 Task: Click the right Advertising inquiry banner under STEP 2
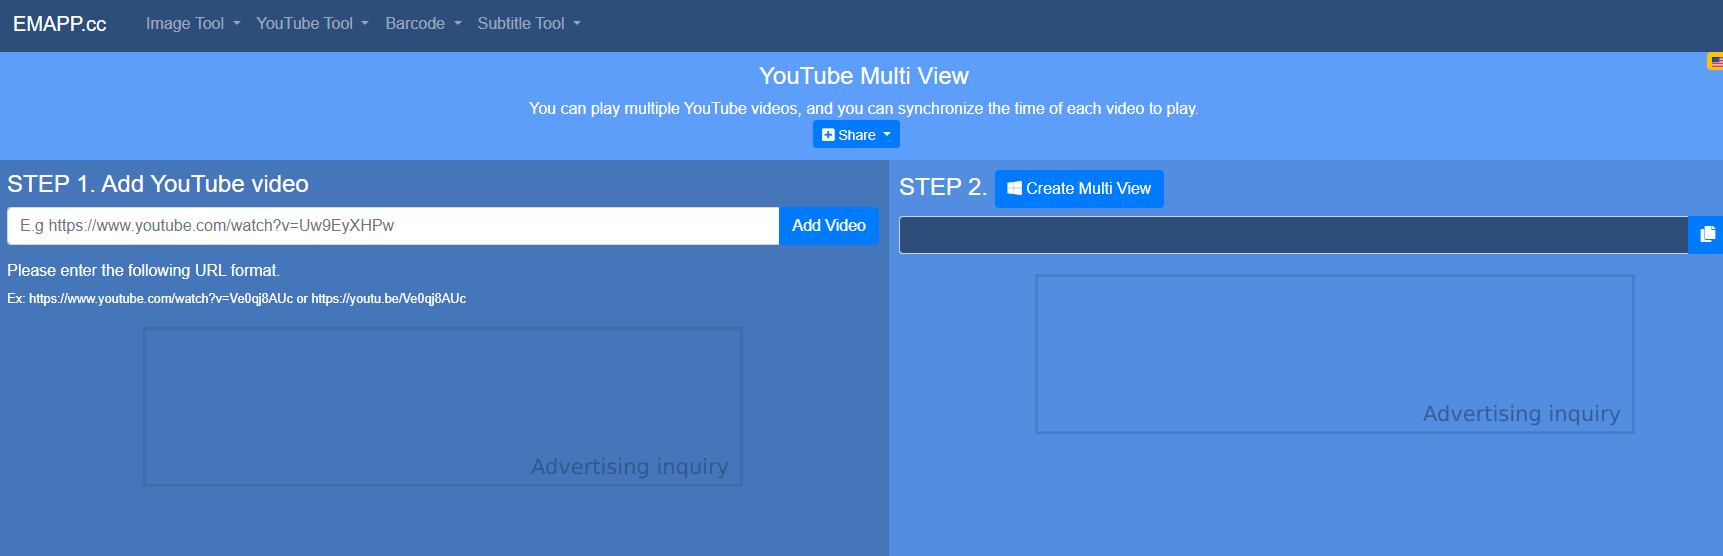pos(1335,354)
